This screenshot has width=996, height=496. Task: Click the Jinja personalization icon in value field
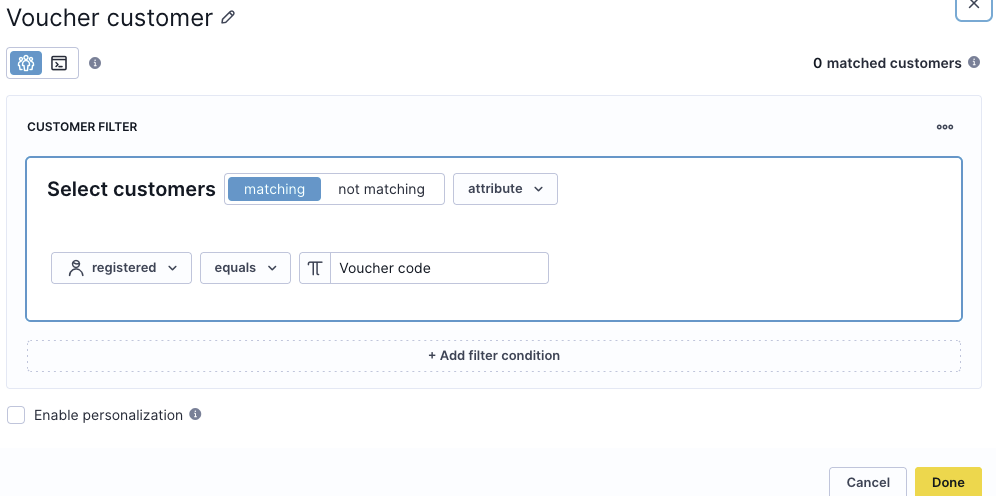pyautogui.click(x=314, y=268)
